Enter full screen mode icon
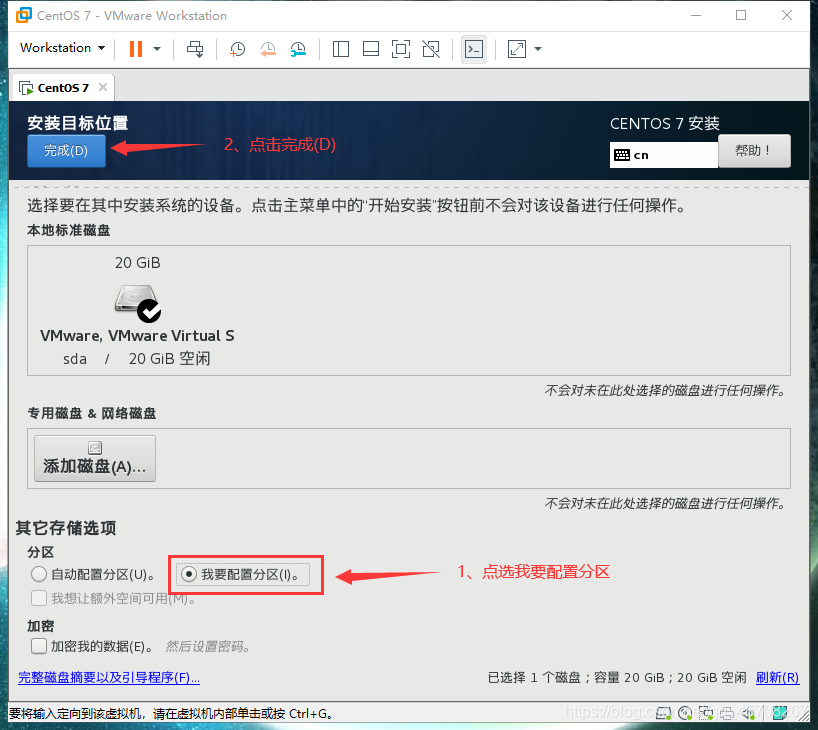This screenshot has width=818, height=730. 401,49
